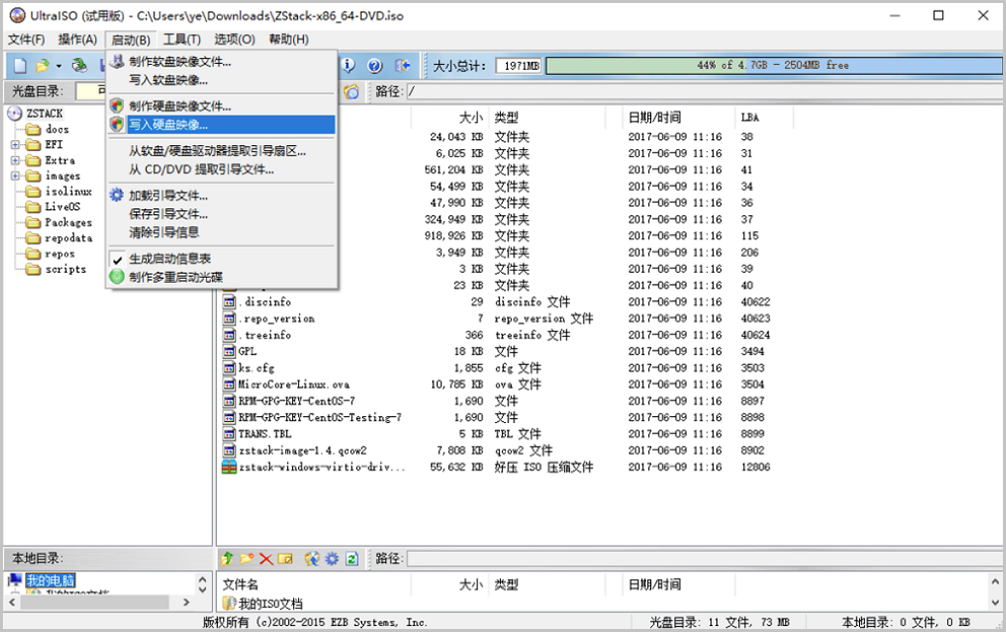The image size is (1006, 632).
Task: Click the Exit icon in toolbar
Action: [x=402, y=66]
